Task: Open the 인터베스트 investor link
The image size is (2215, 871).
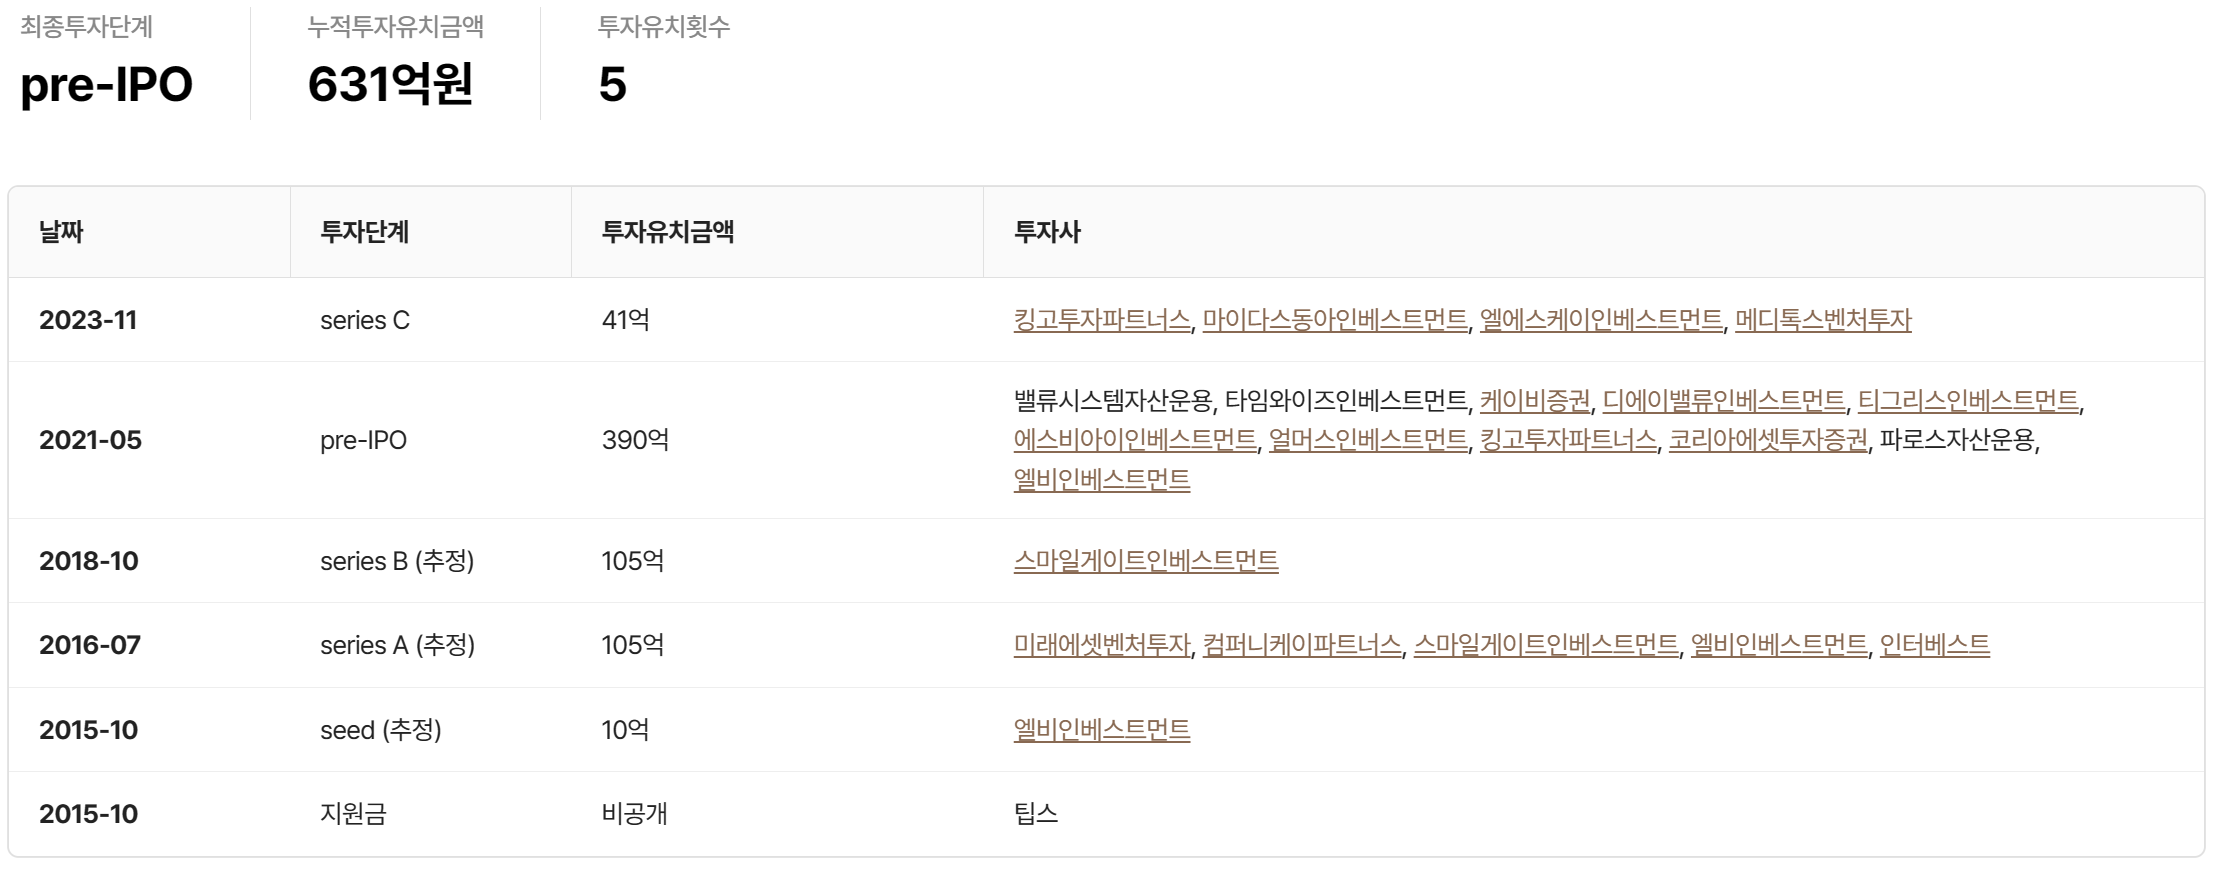Action: click(x=1934, y=645)
